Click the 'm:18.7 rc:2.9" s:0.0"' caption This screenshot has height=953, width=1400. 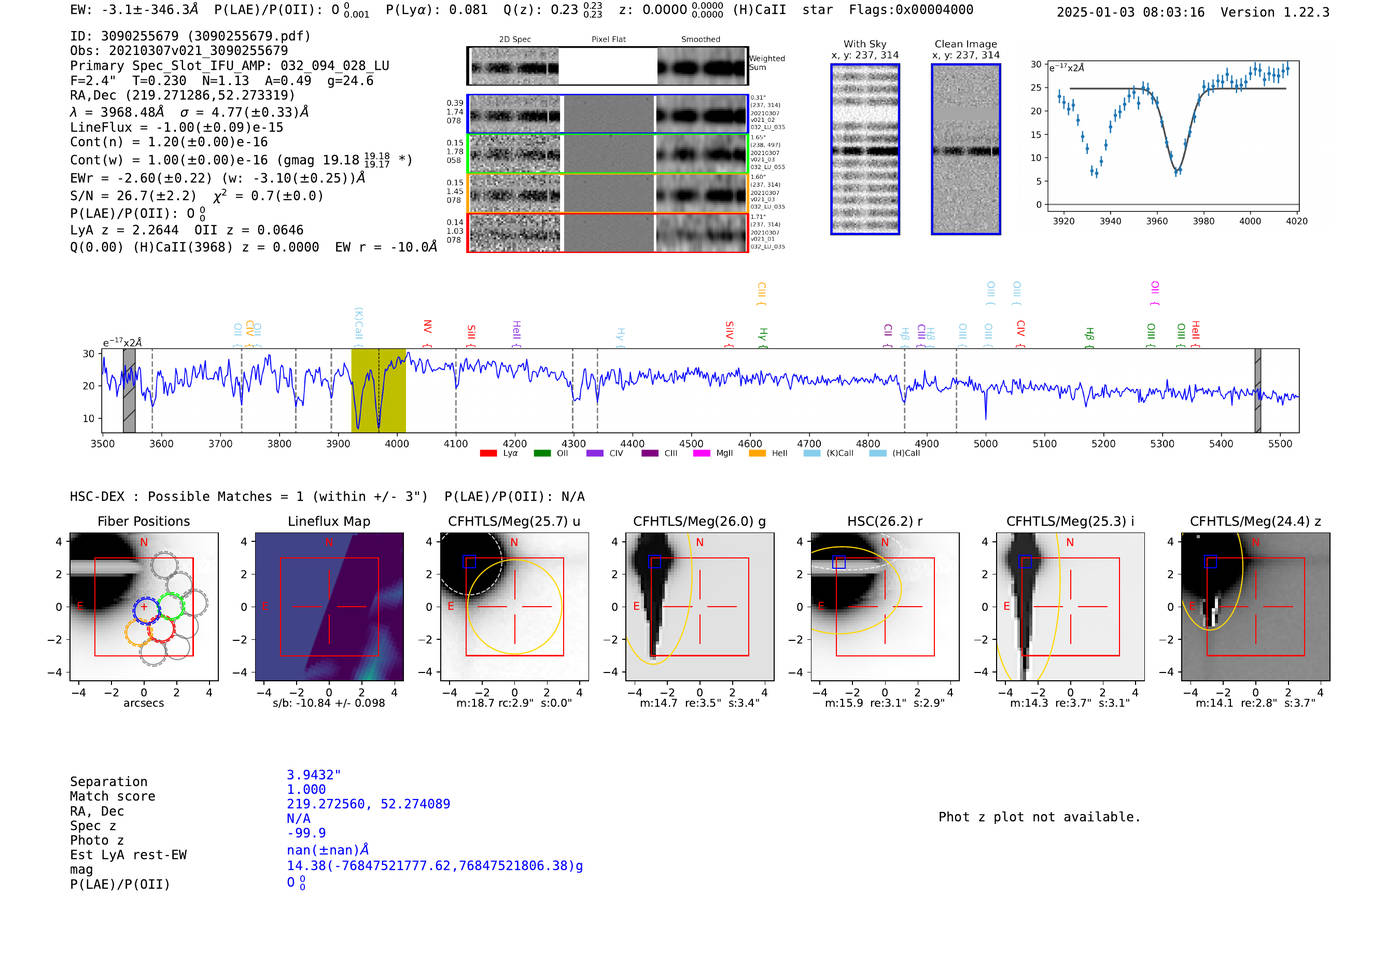click(x=514, y=703)
